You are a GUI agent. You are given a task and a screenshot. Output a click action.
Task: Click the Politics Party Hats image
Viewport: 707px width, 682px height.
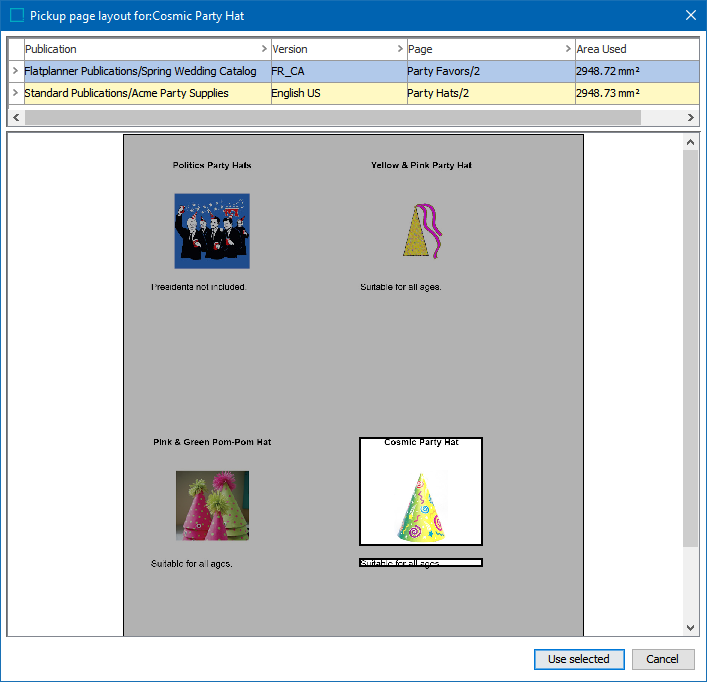point(212,231)
